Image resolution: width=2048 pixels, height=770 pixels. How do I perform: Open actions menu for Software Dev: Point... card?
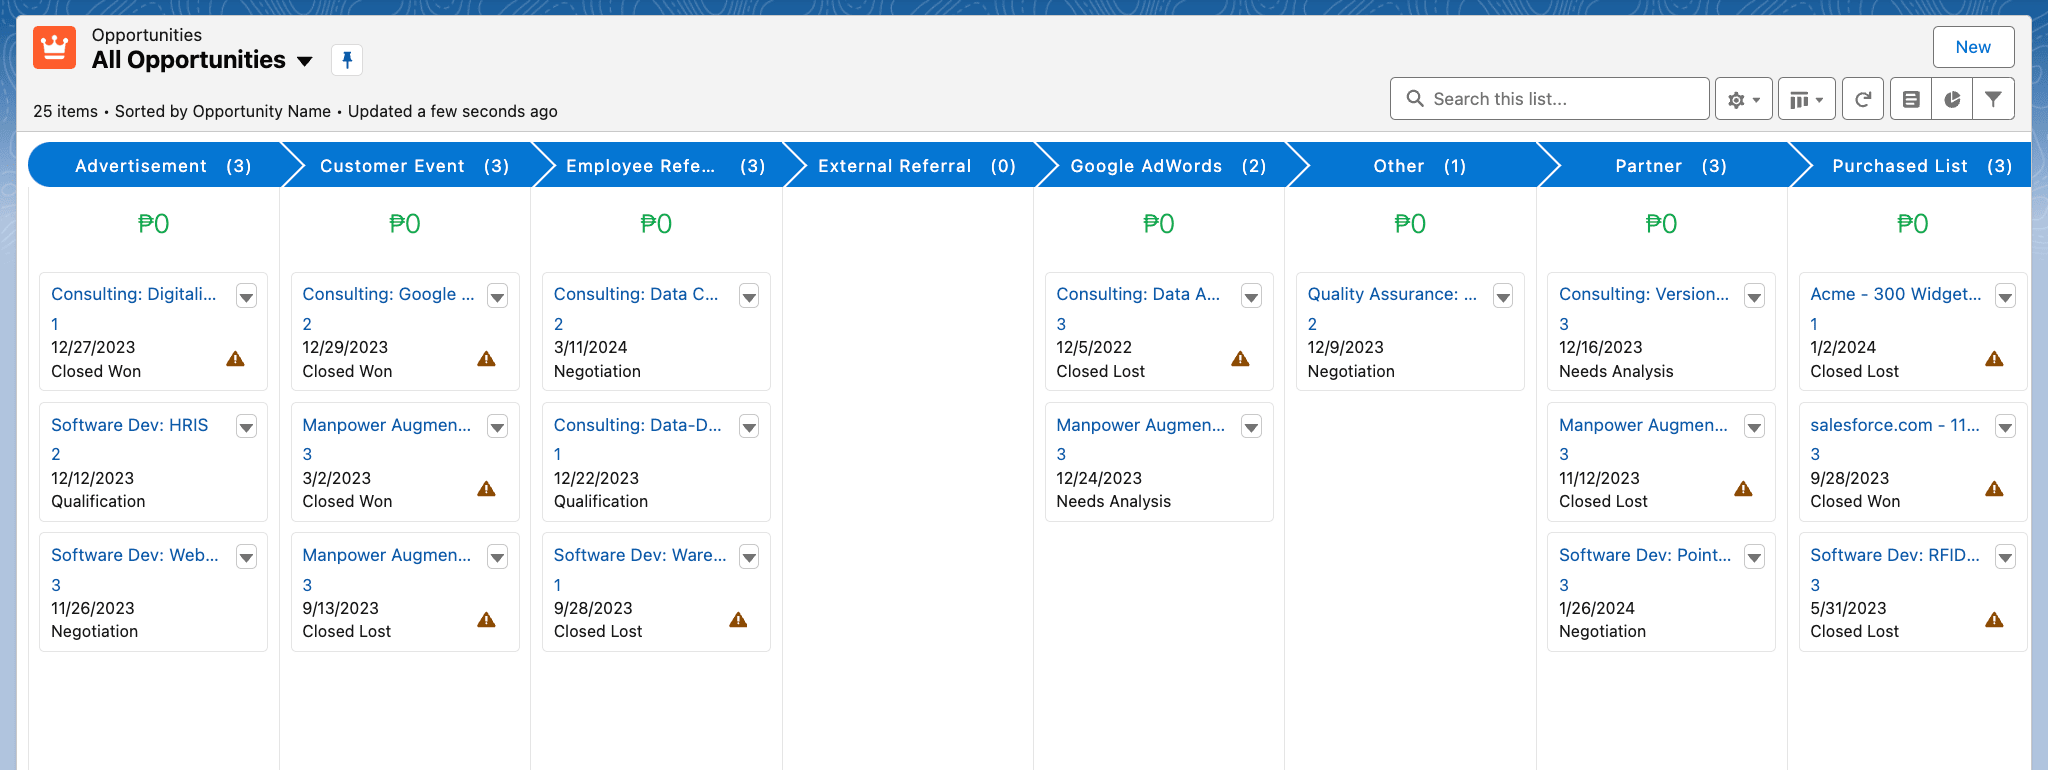click(1754, 557)
